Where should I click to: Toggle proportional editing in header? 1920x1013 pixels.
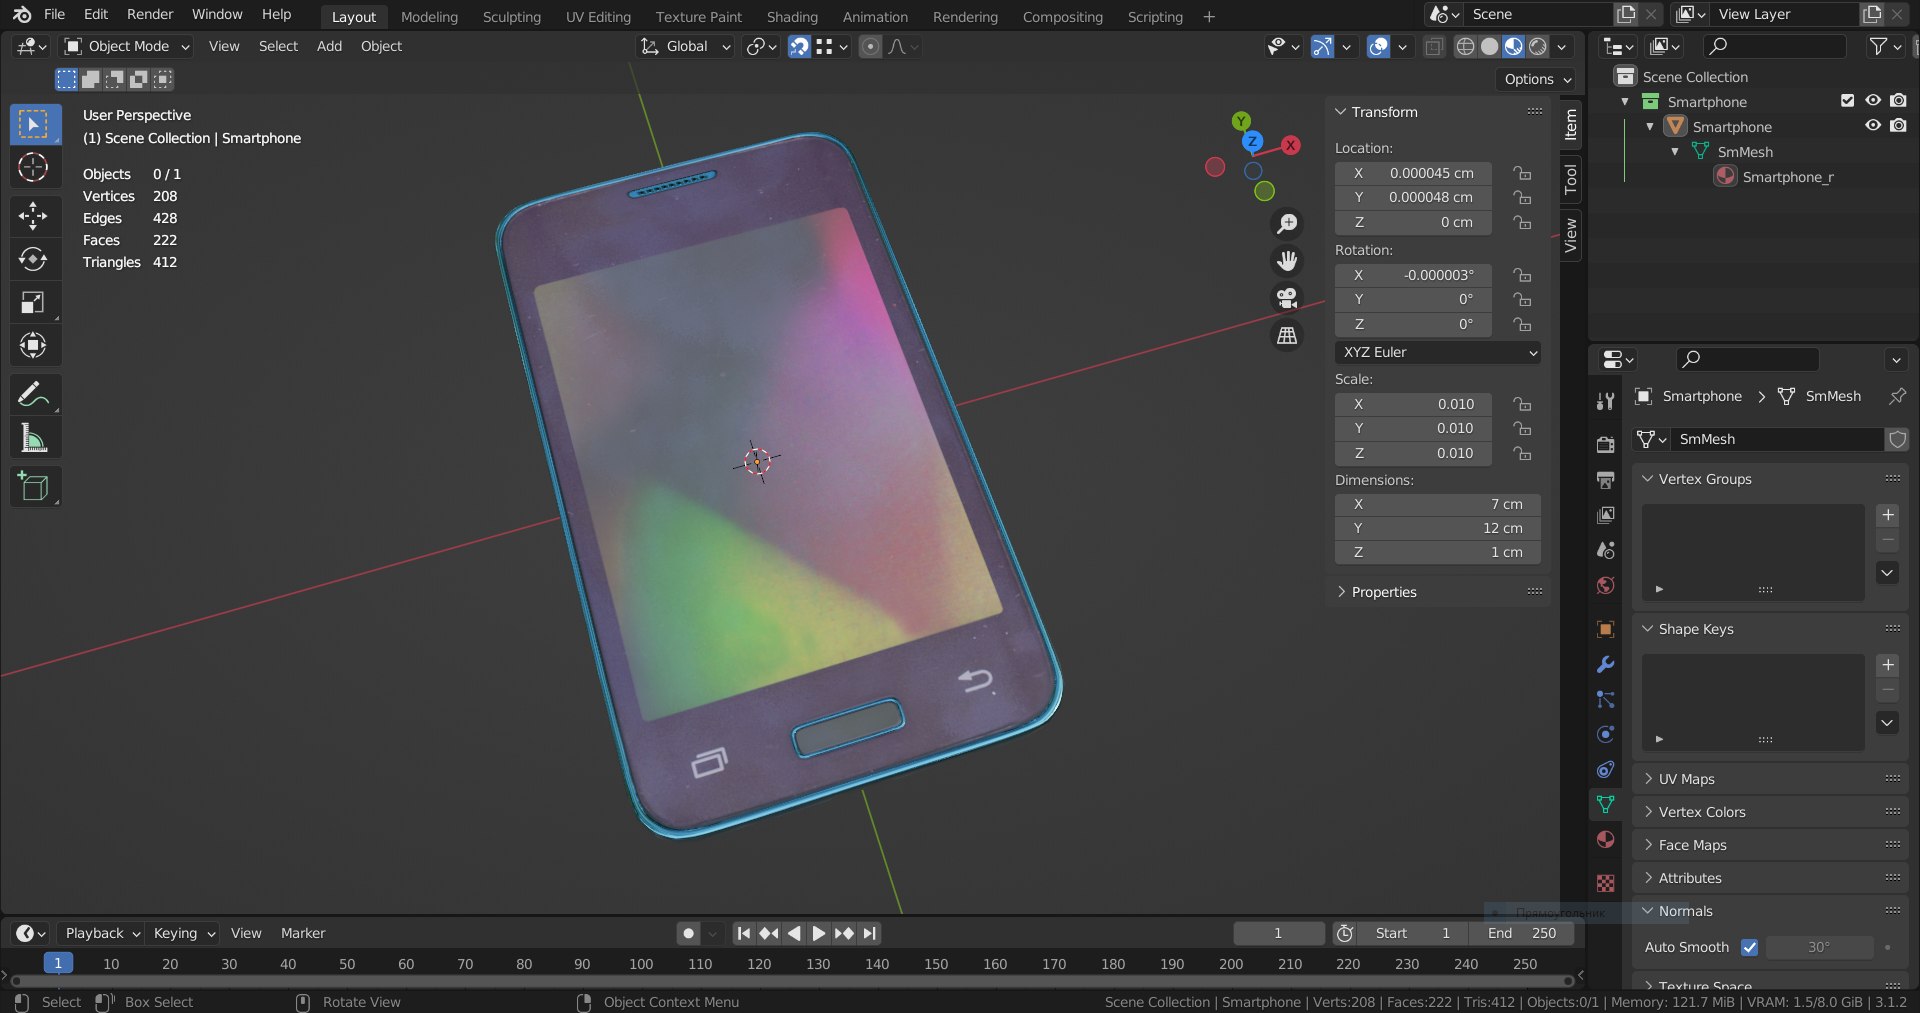871,46
